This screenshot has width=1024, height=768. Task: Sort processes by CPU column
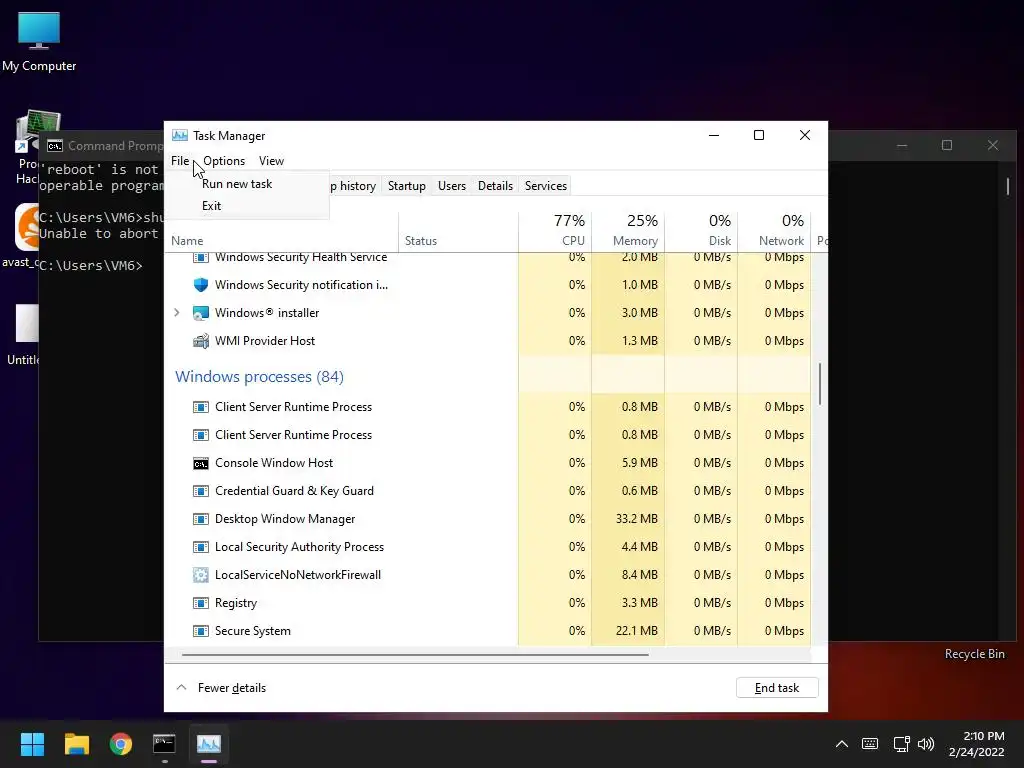tap(555, 232)
